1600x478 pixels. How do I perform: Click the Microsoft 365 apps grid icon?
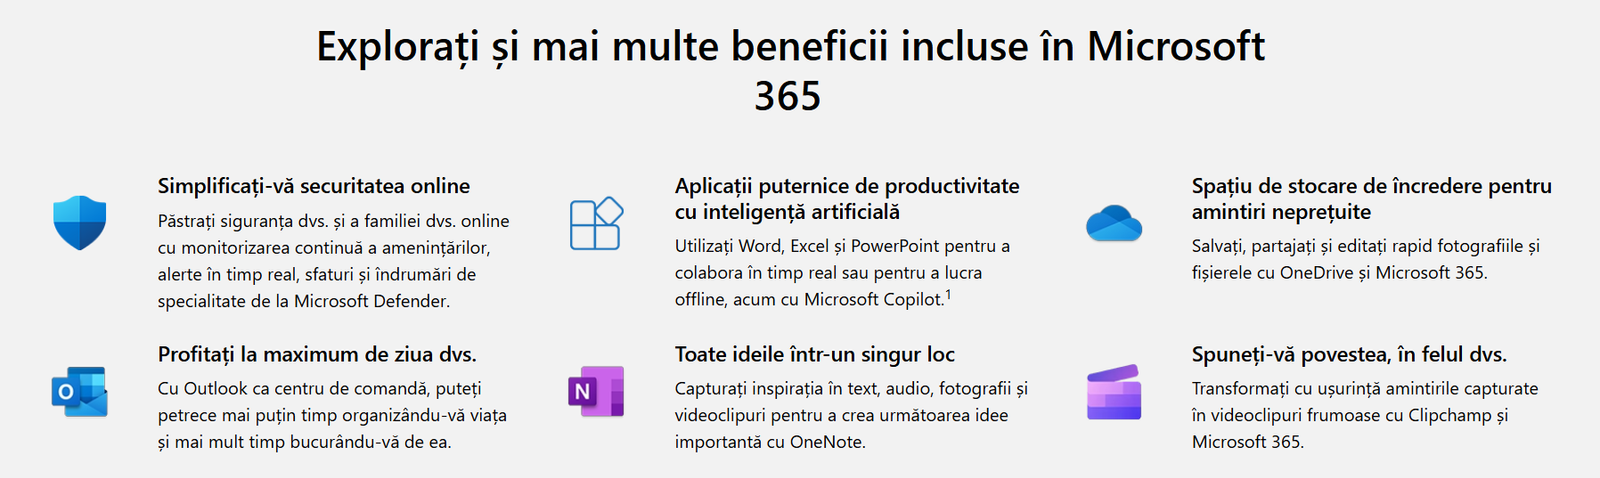[596, 223]
